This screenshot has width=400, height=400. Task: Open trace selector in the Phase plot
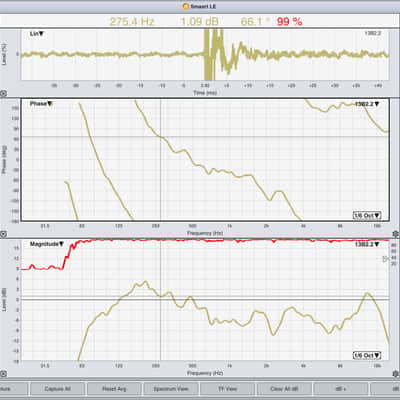367,104
